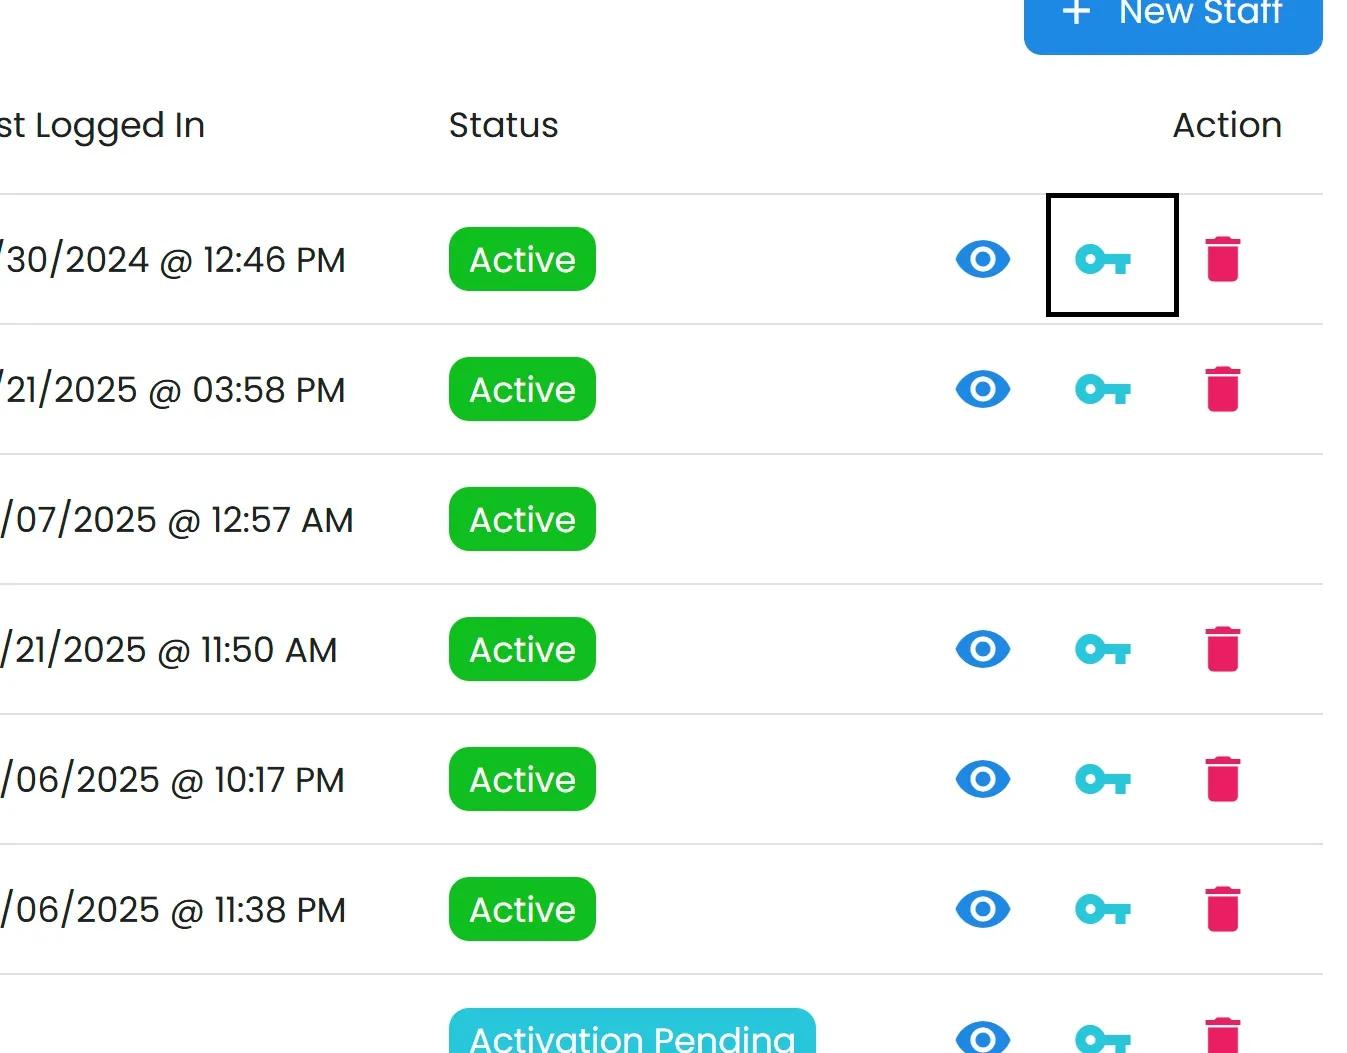1347x1053 pixels.
Task: Click the New Staff button
Action: pos(1173,16)
